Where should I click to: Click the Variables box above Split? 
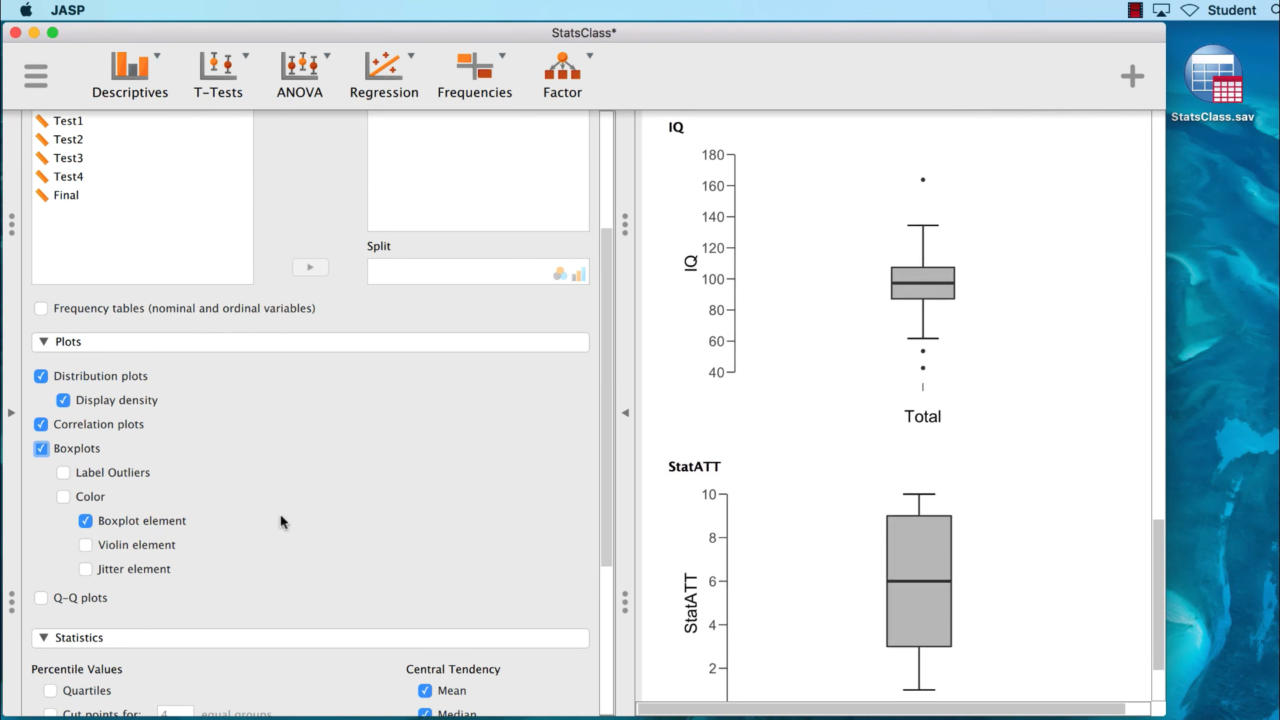click(x=478, y=171)
